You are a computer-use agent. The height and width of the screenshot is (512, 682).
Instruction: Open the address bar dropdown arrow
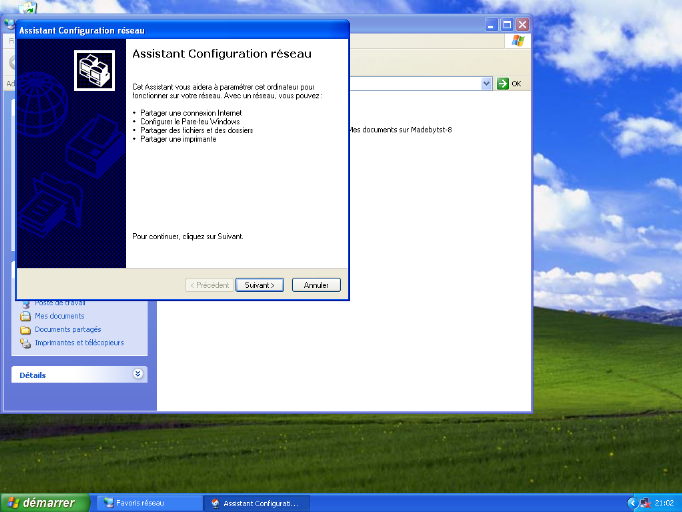[x=487, y=83]
